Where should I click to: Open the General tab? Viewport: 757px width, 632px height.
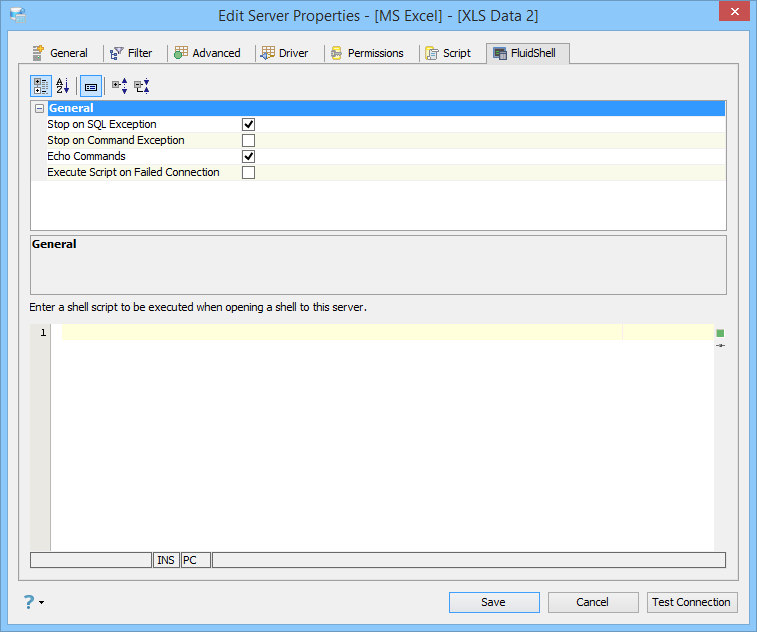[60, 53]
